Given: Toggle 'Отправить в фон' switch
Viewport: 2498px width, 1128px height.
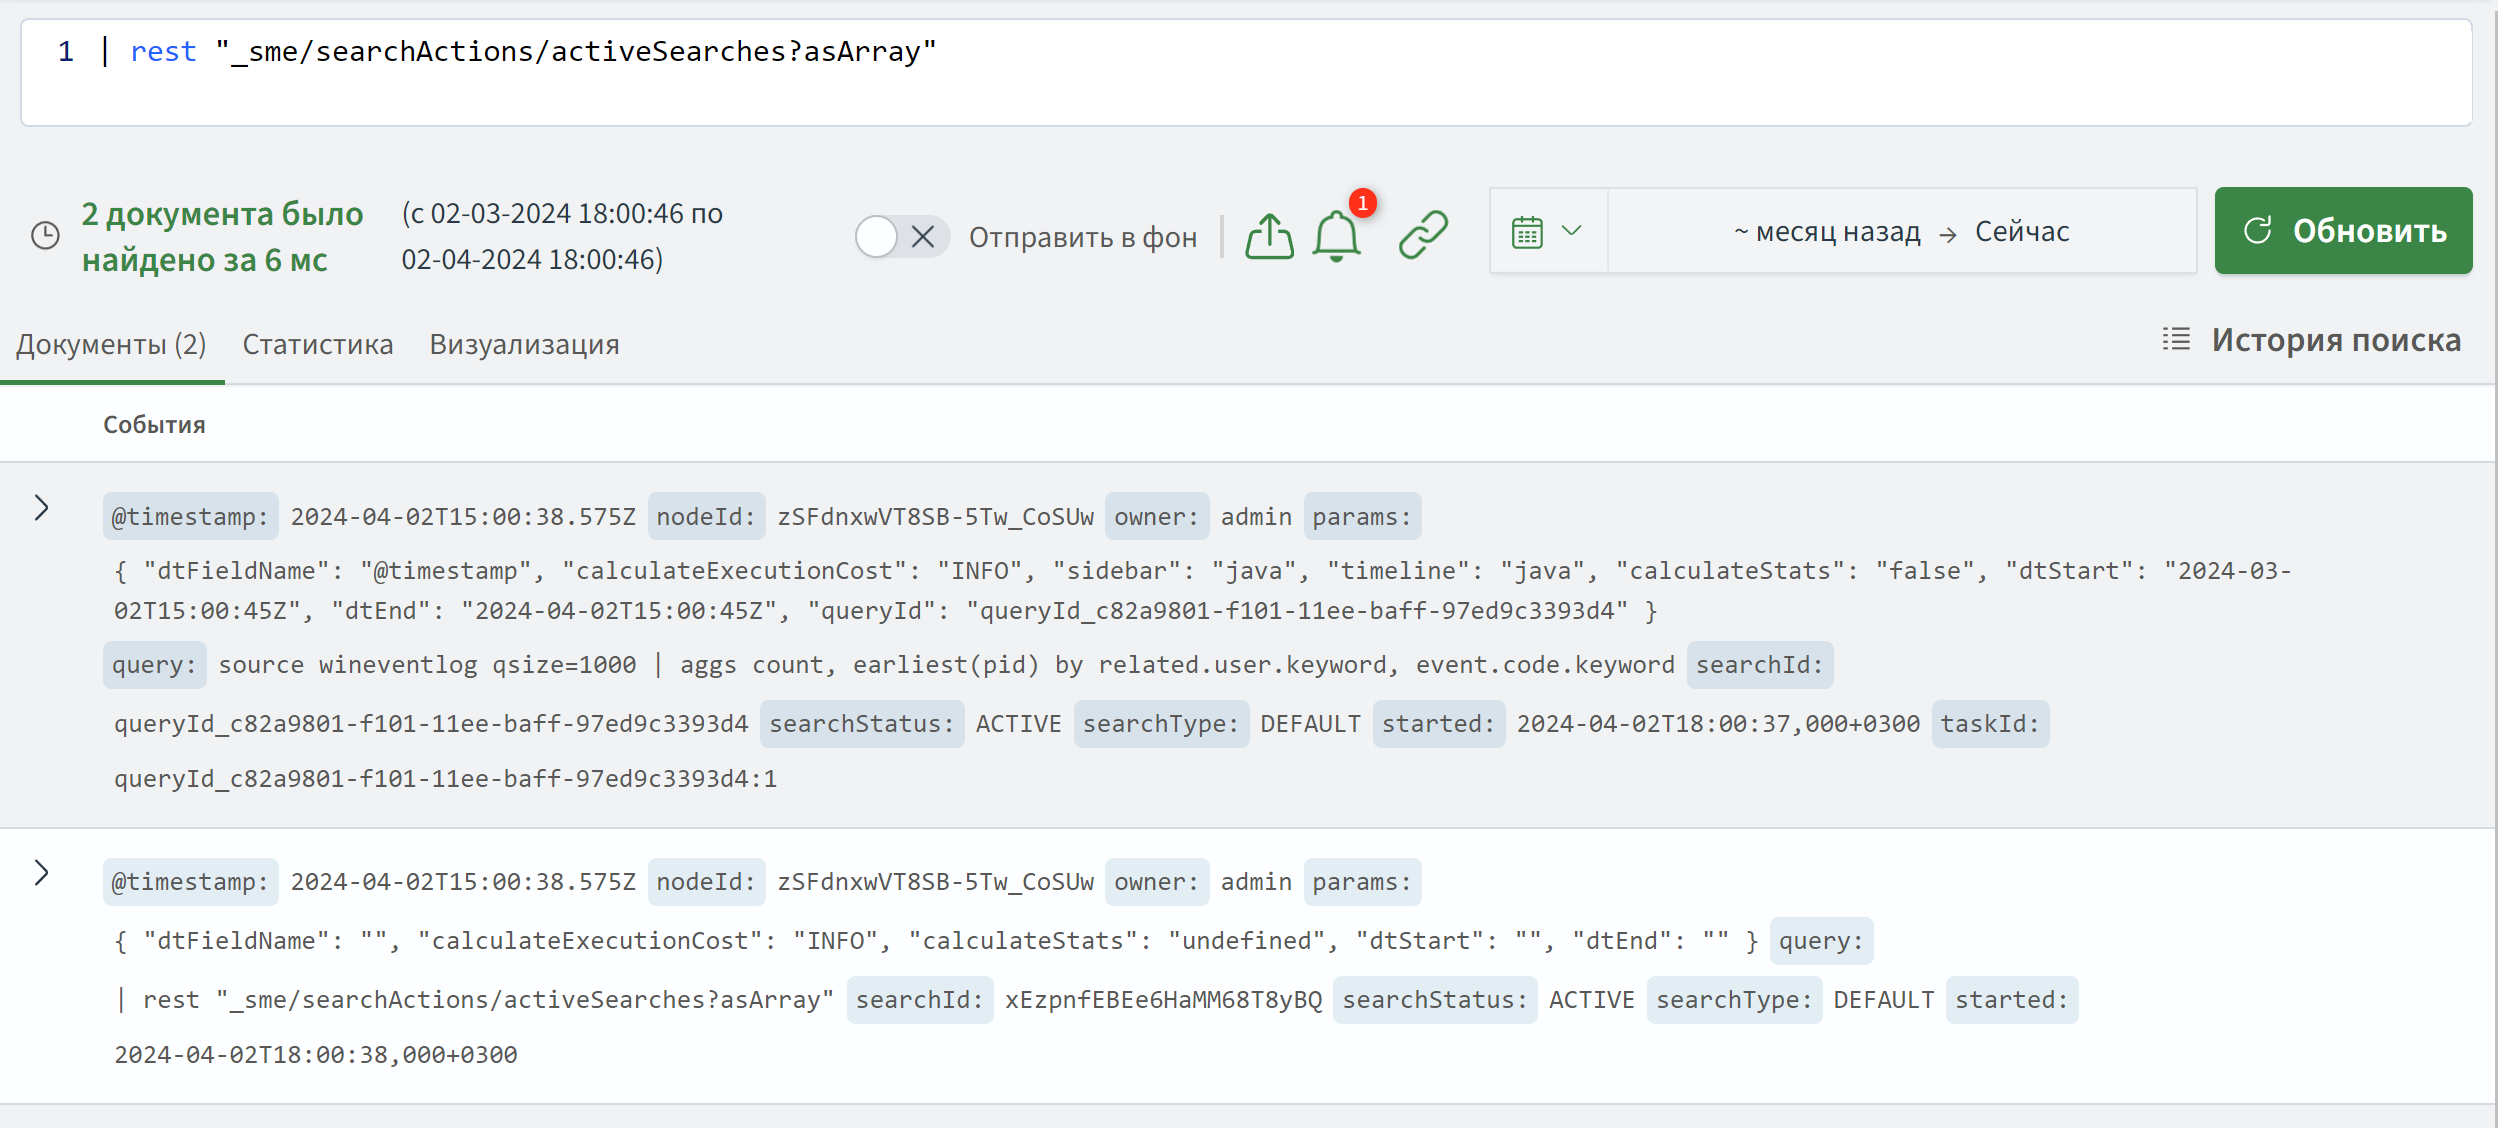Looking at the screenshot, I should point(901,237).
